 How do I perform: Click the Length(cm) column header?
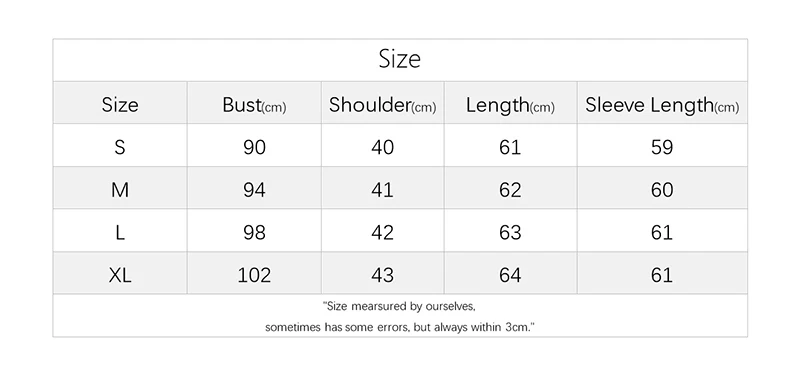tap(510, 106)
